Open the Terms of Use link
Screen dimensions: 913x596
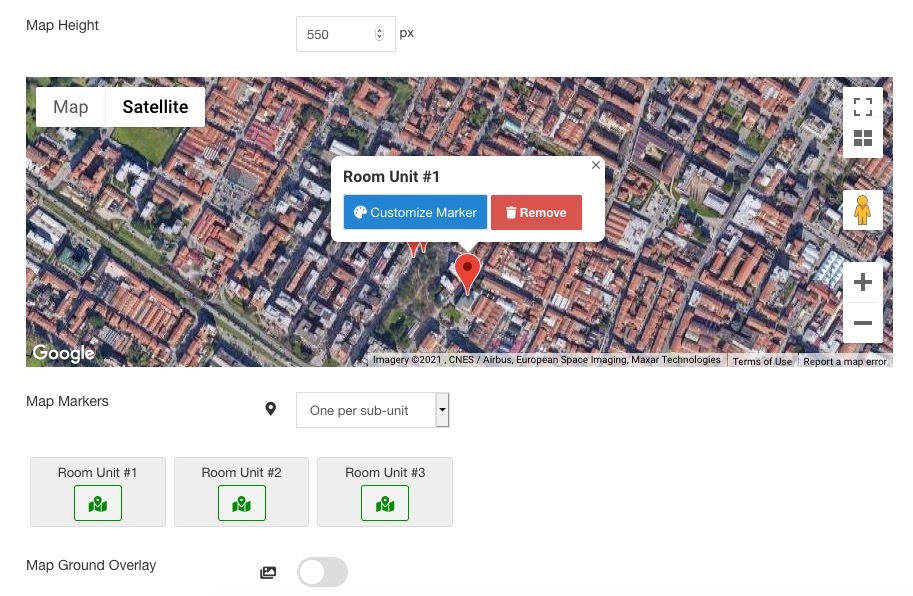762,362
